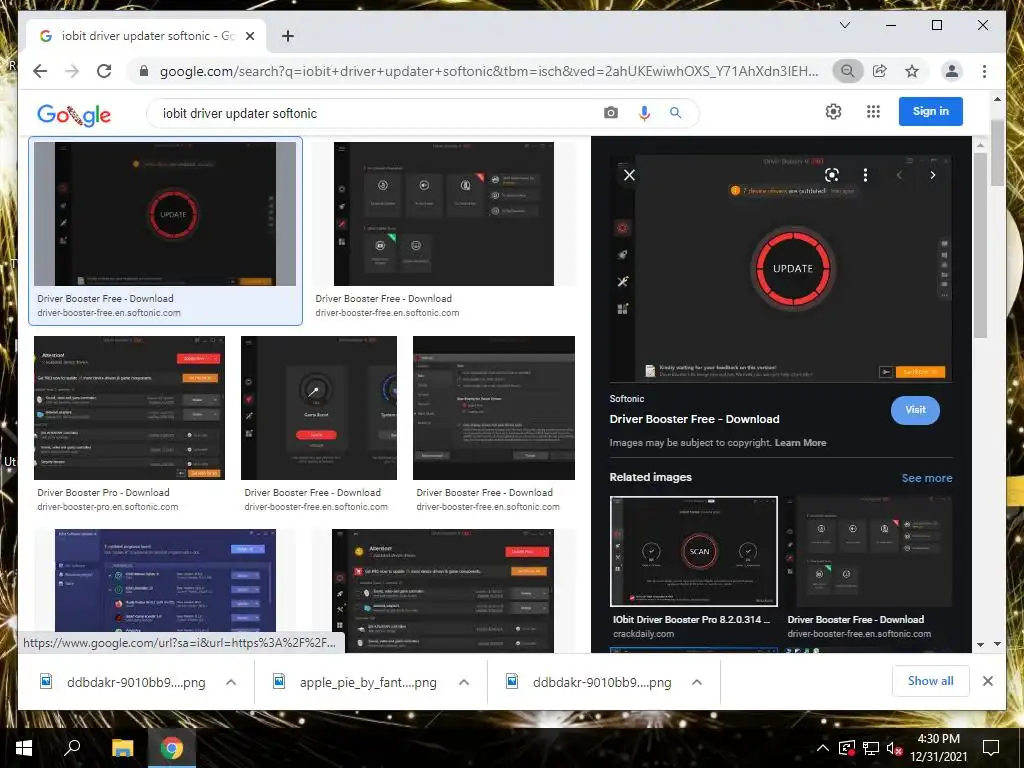Open the Chrome three-dot menu
Viewport: 1024px width, 768px height.
984,71
